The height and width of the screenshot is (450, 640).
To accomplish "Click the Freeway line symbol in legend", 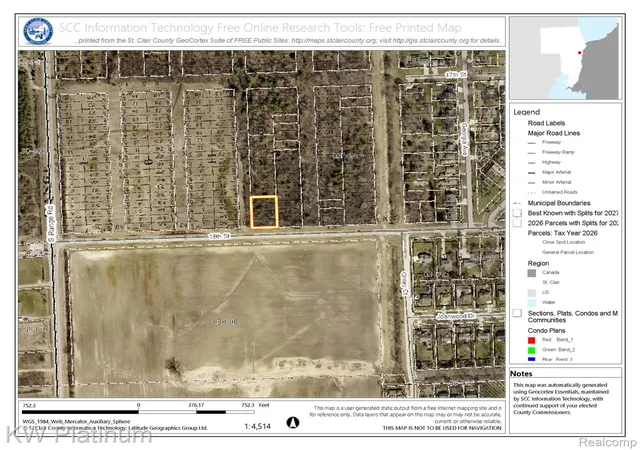I will point(531,143).
